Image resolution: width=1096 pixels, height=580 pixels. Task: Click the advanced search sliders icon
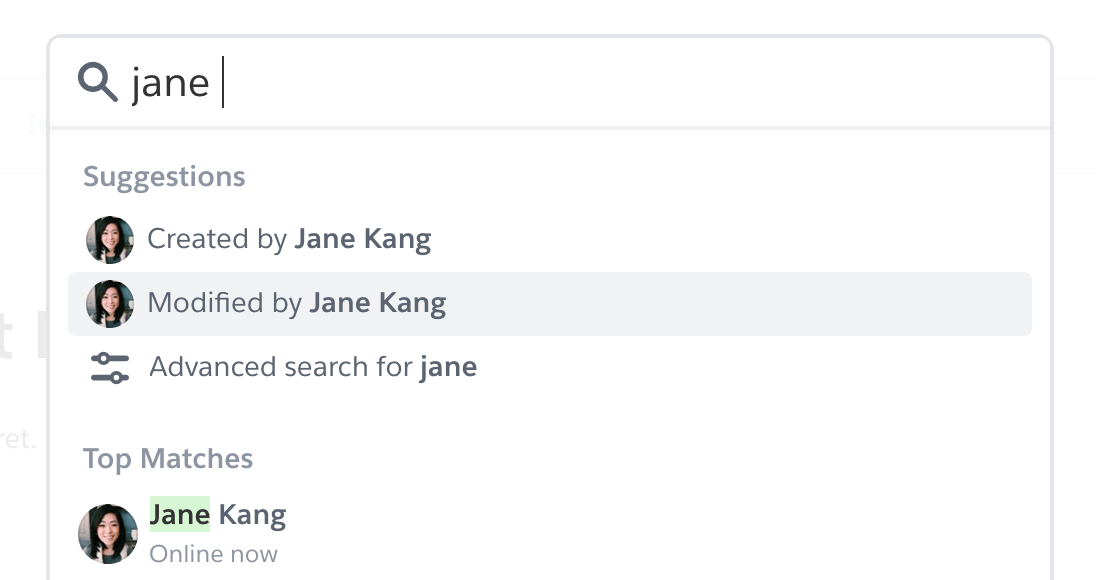[110, 367]
